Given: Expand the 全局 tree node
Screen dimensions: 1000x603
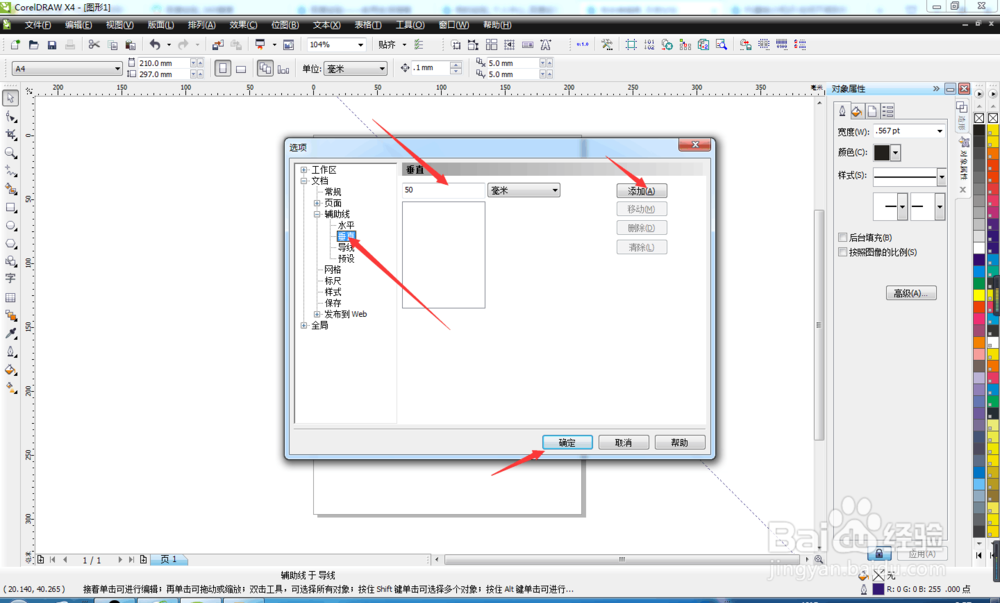Looking at the screenshot, I should point(304,325).
